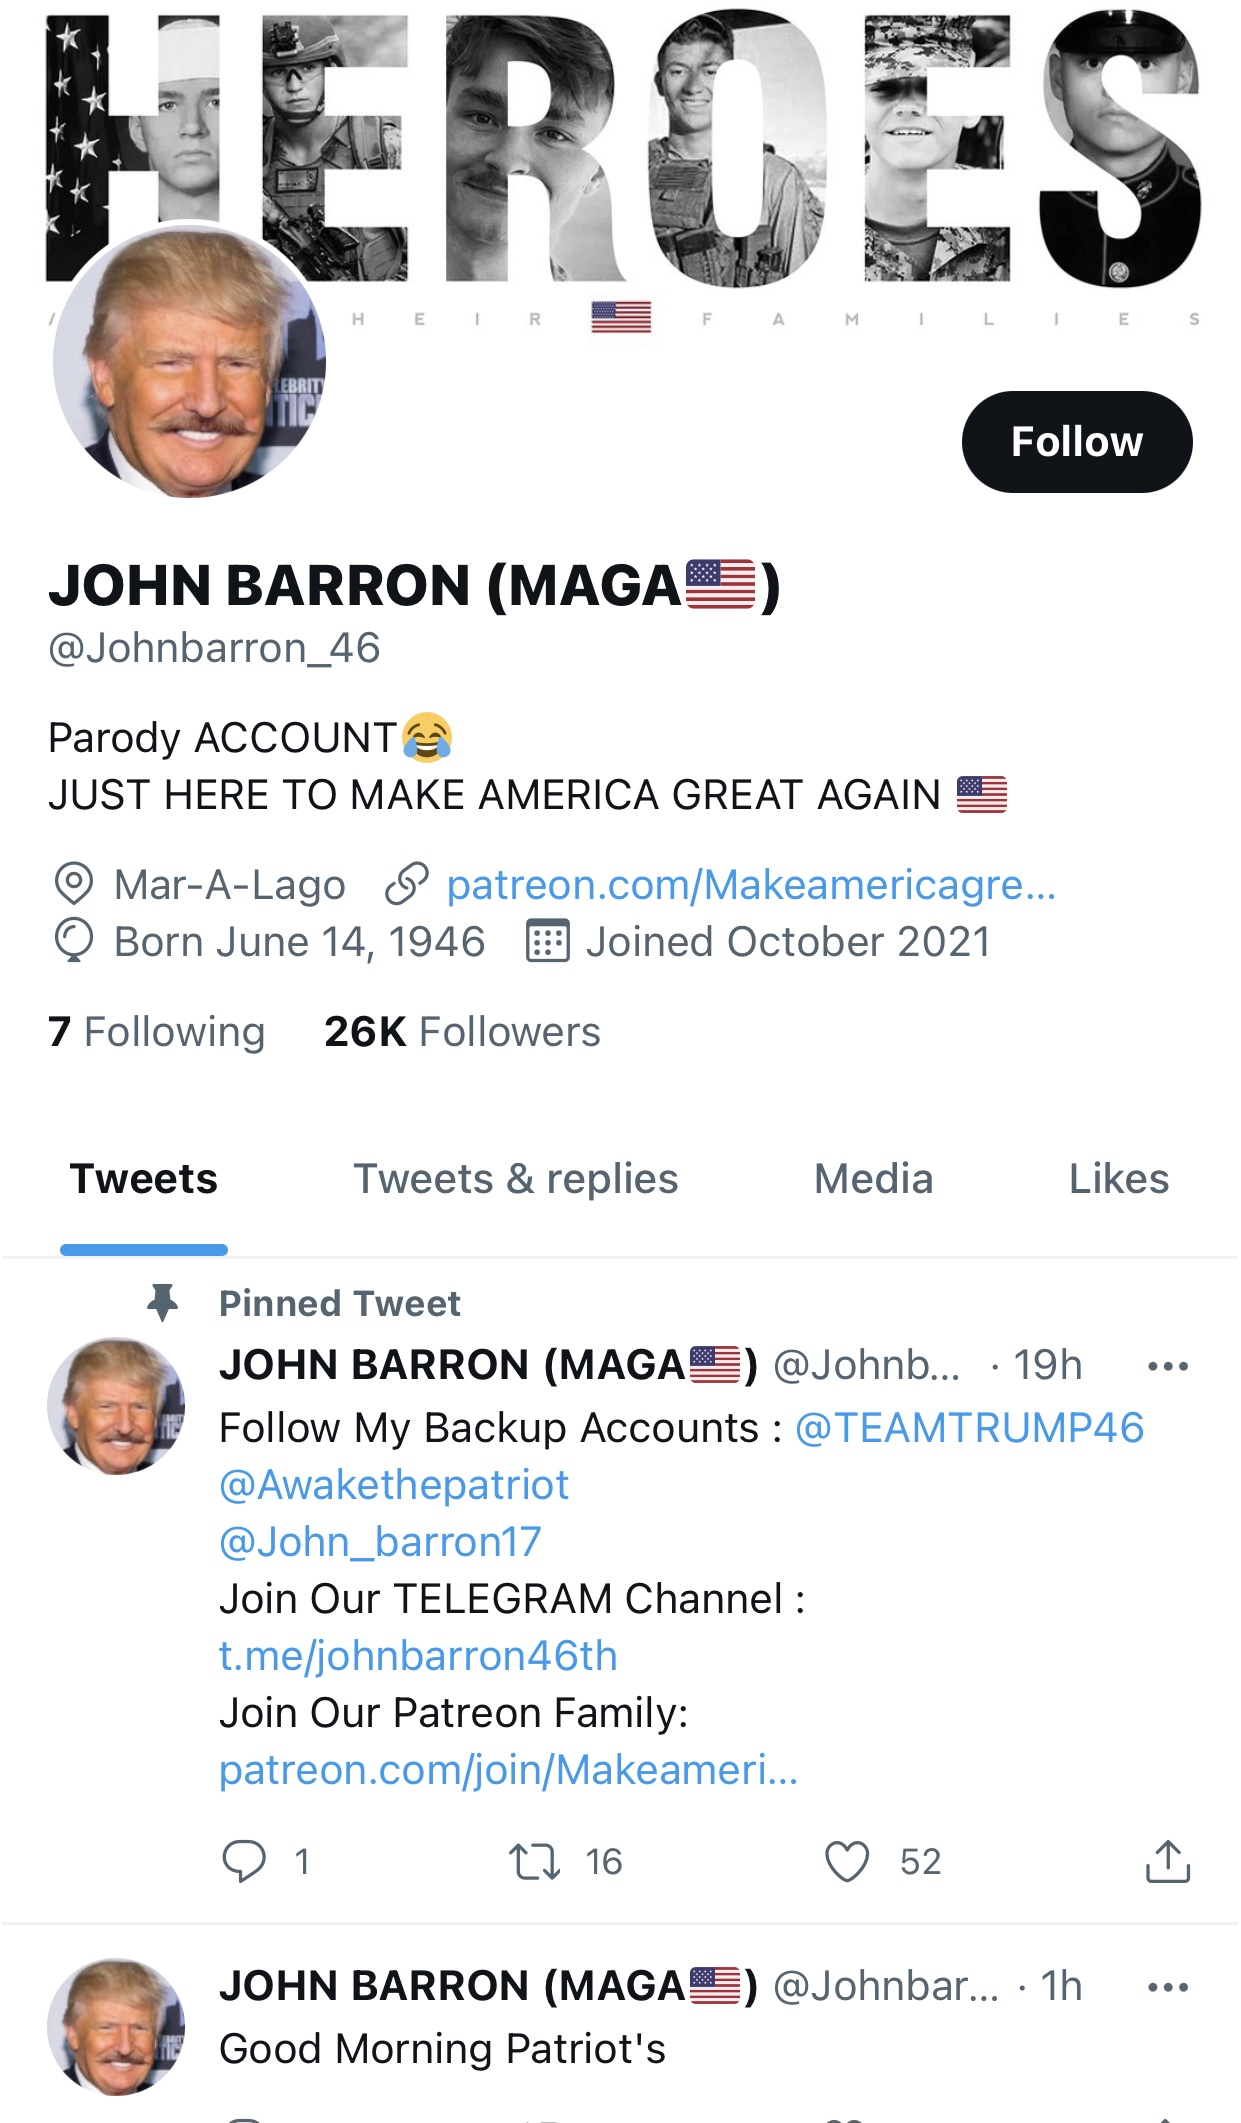The height and width of the screenshot is (2123, 1241).
Task: Click the calendar icon near Joined date
Action: point(547,941)
